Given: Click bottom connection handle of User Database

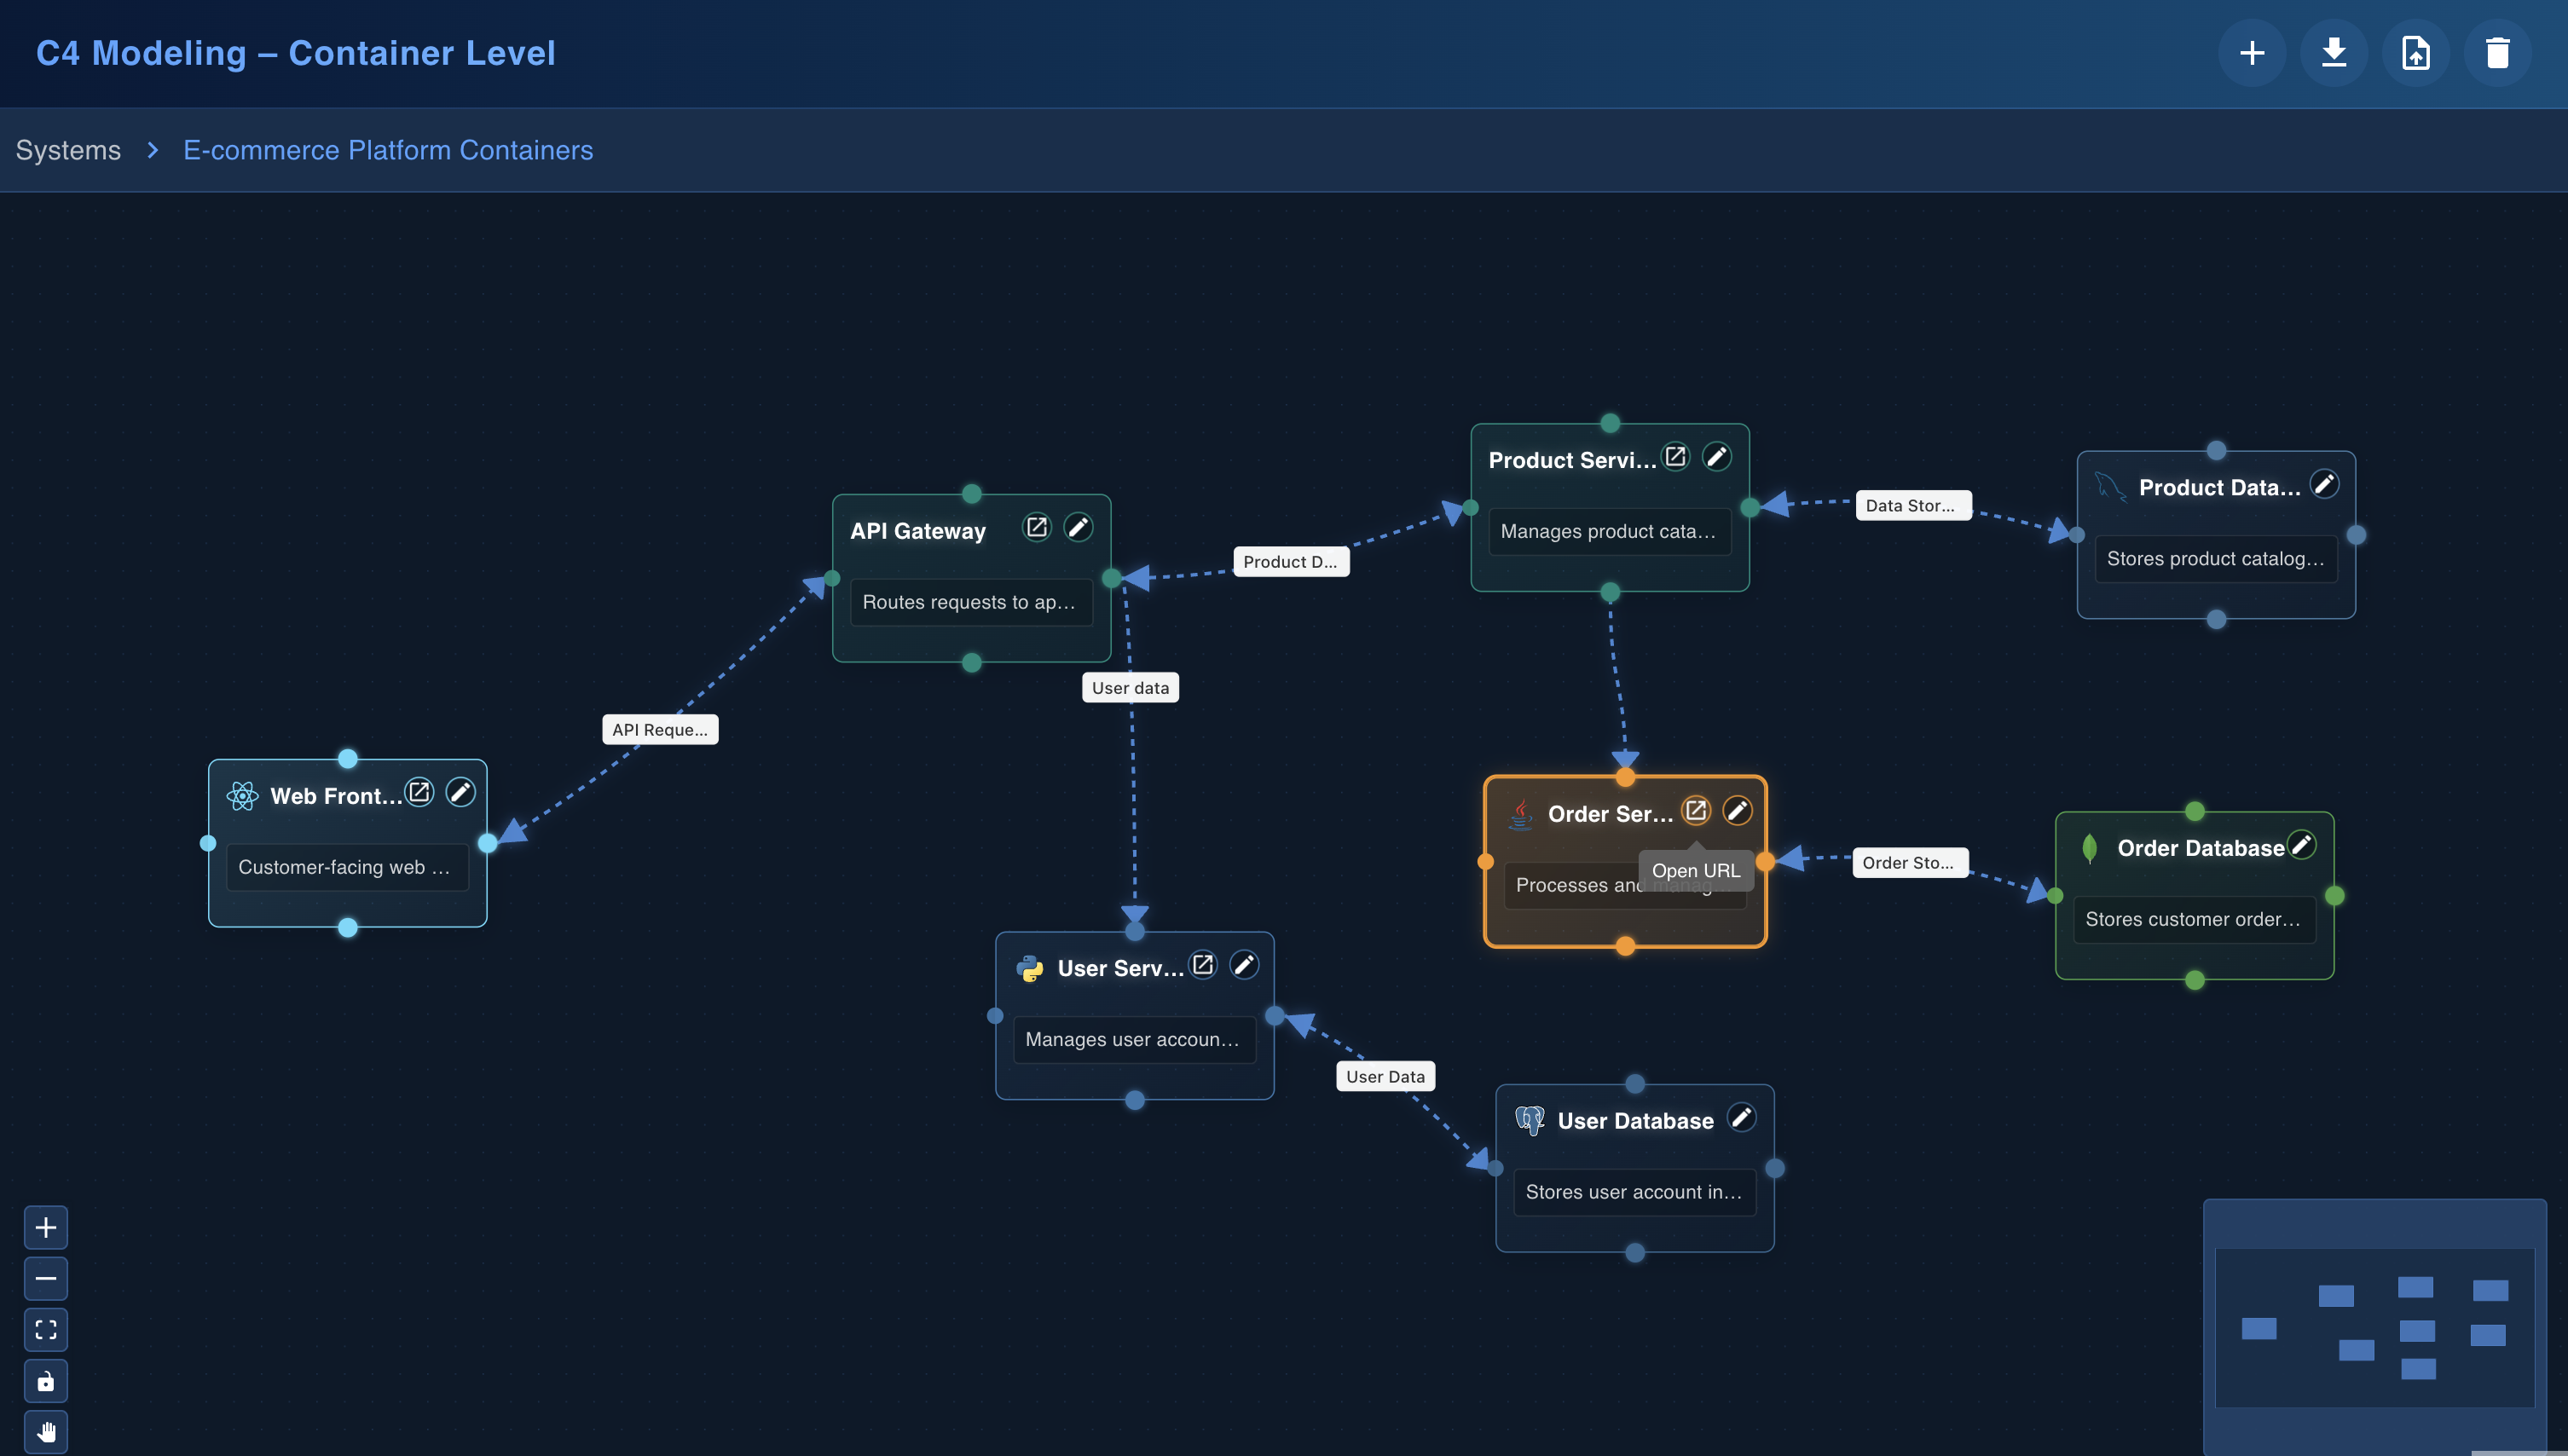Looking at the screenshot, I should (1635, 1253).
